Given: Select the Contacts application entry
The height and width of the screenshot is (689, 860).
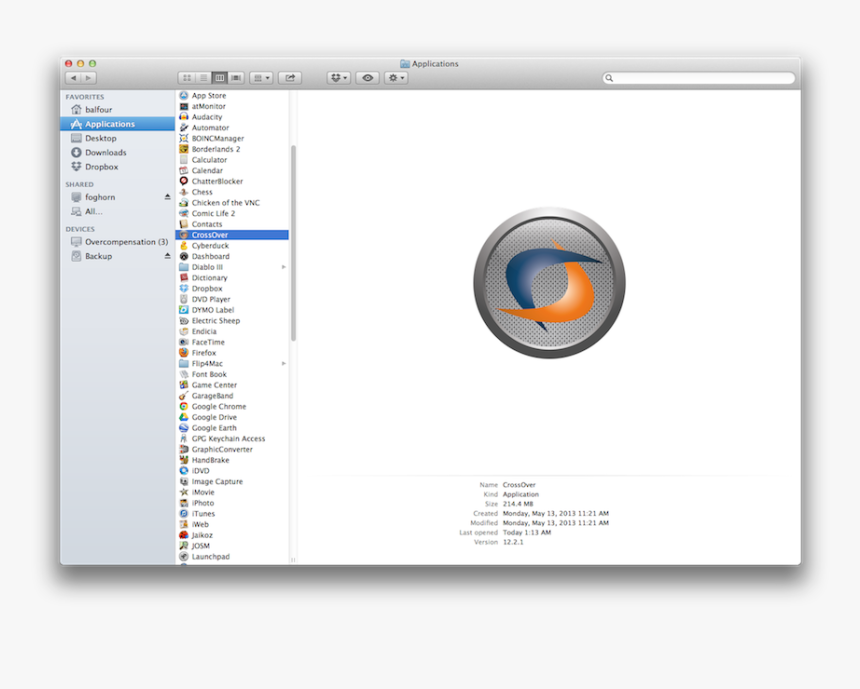Looking at the screenshot, I should (233, 224).
